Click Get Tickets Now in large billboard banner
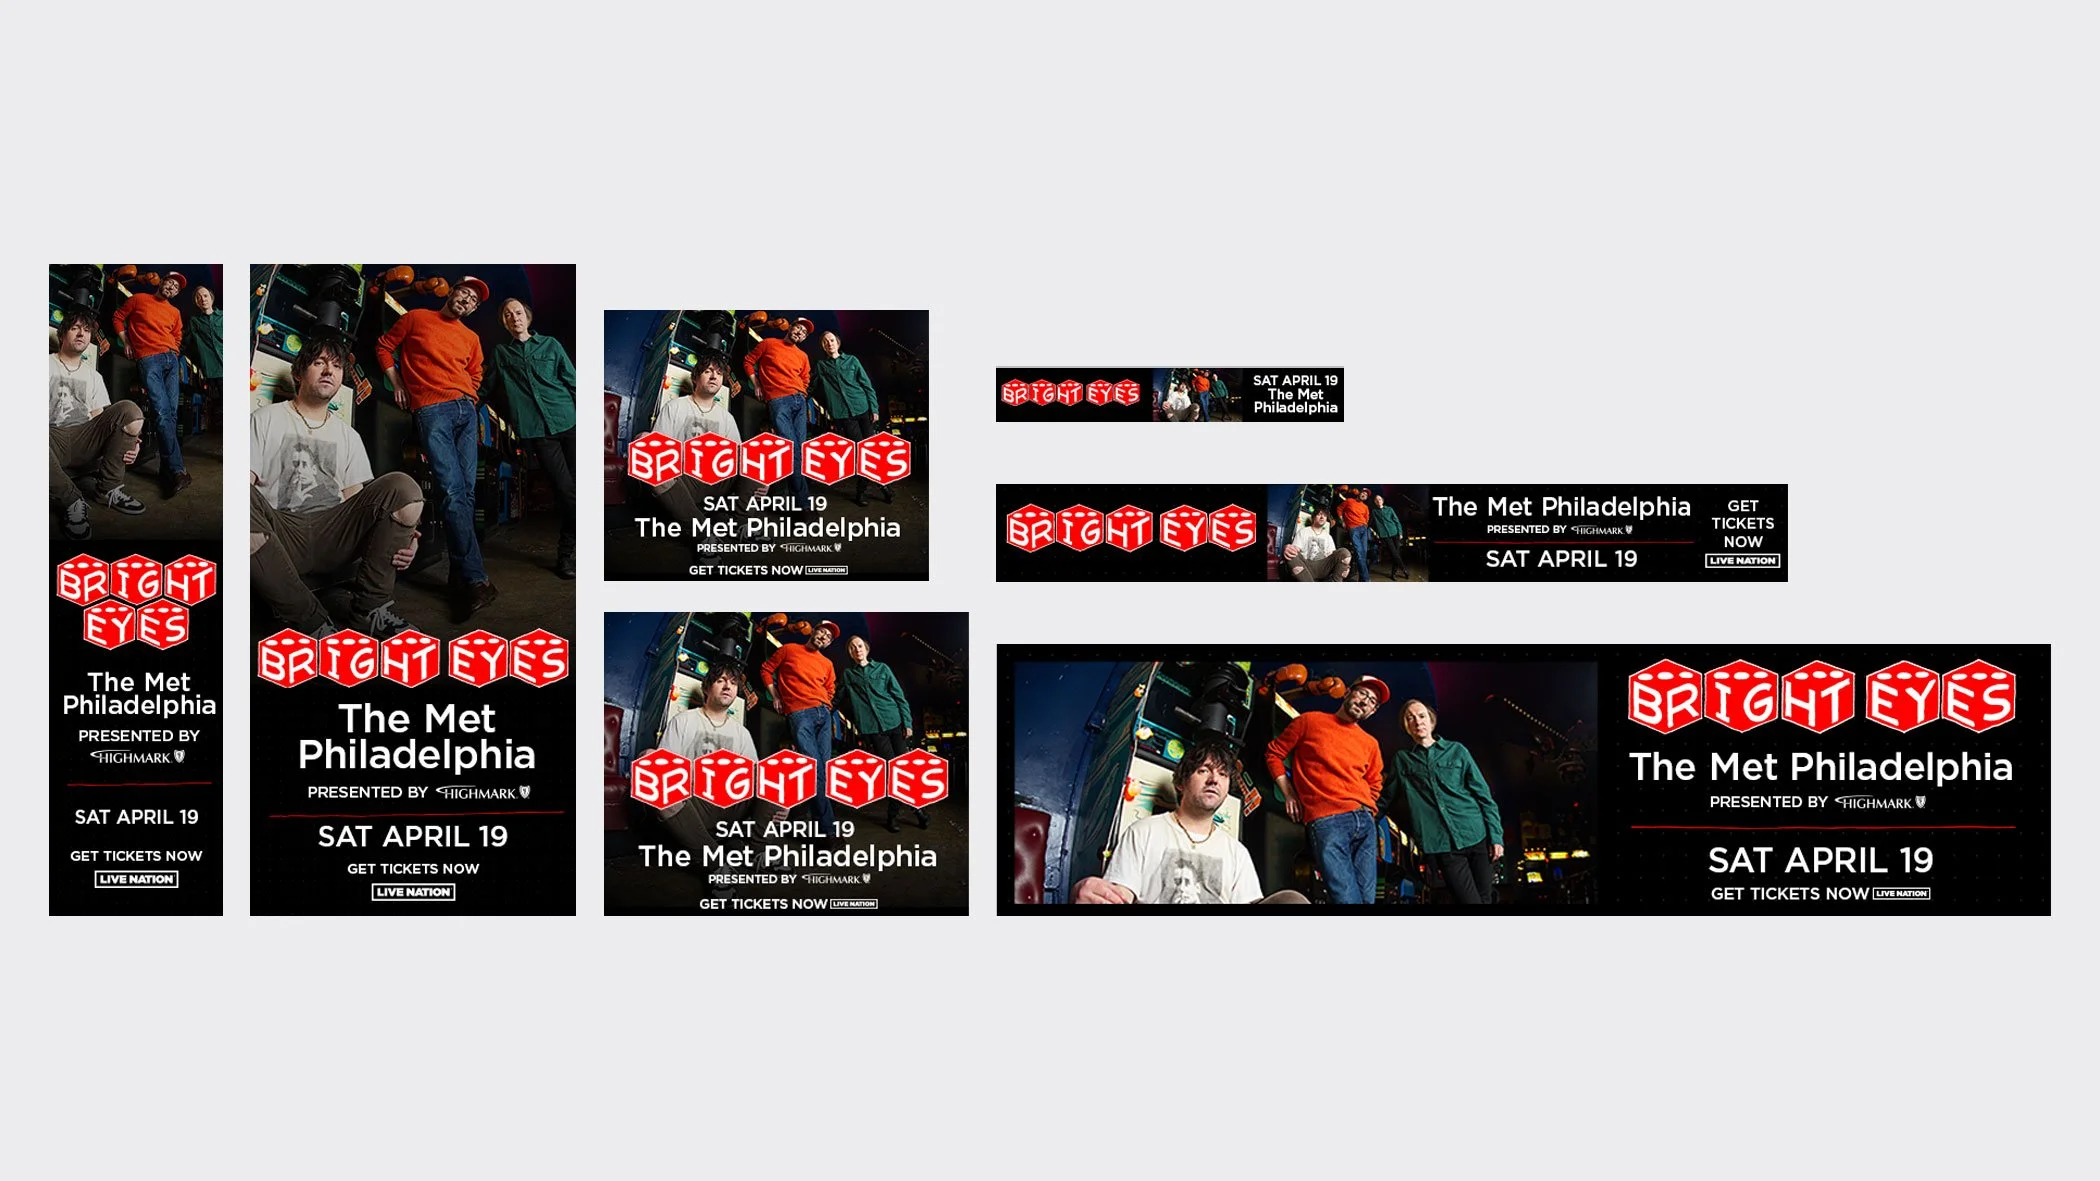The image size is (2100, 1181). (x=1789, y=894)
